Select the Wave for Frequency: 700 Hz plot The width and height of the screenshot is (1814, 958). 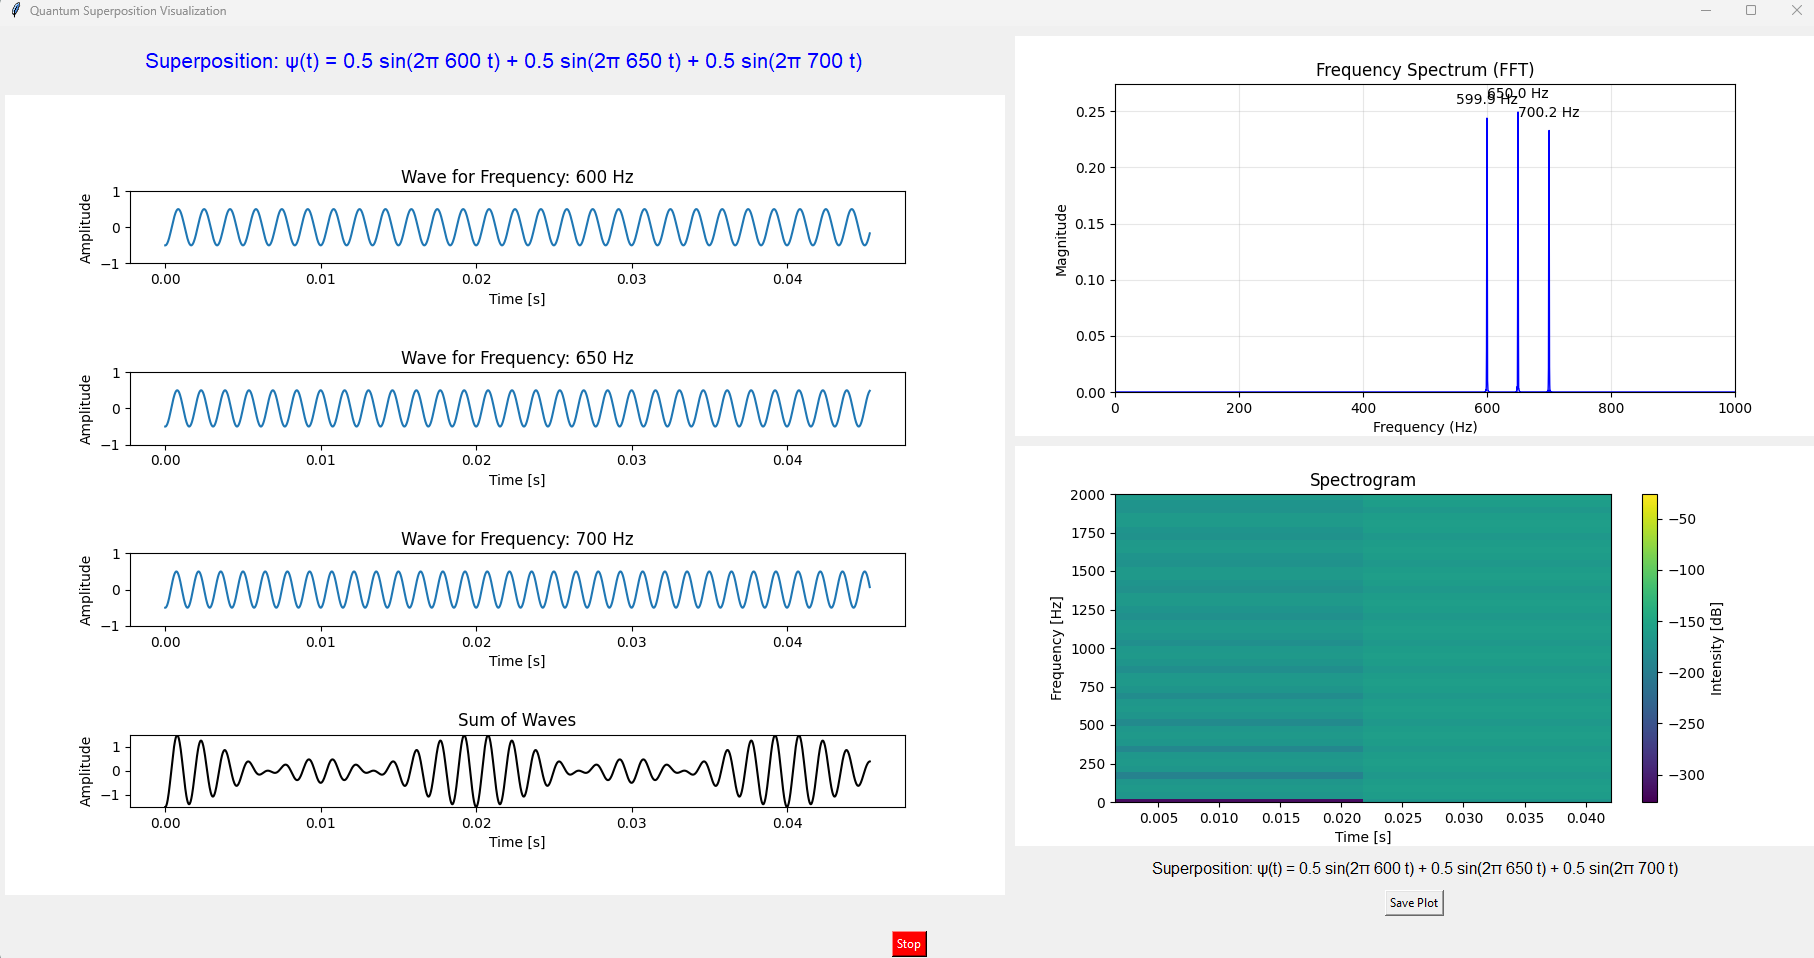point(517,590)
